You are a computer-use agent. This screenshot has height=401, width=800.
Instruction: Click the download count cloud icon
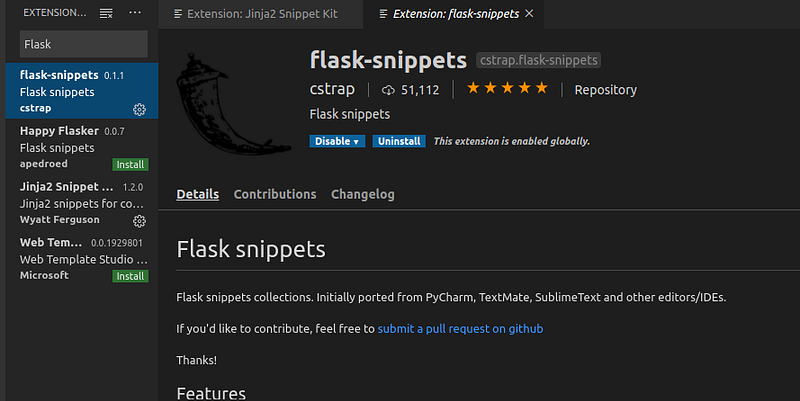pyautogui.click(x=388, y=90)
